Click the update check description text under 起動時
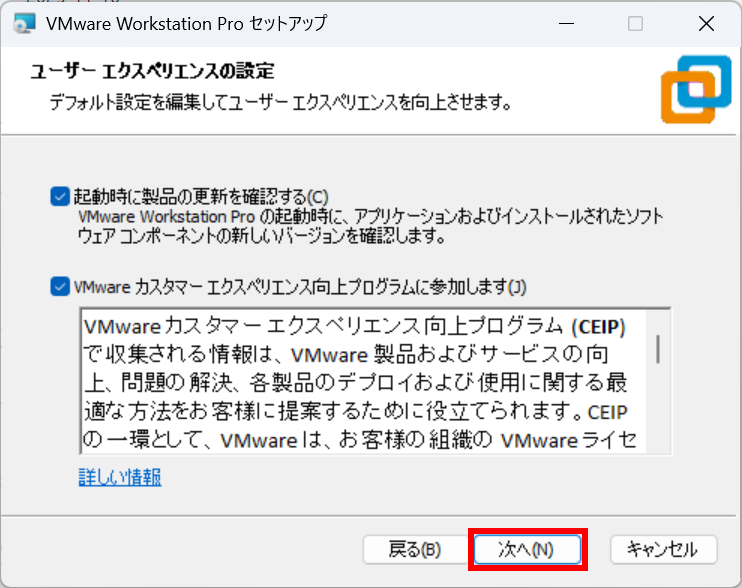 click(371, 226)
